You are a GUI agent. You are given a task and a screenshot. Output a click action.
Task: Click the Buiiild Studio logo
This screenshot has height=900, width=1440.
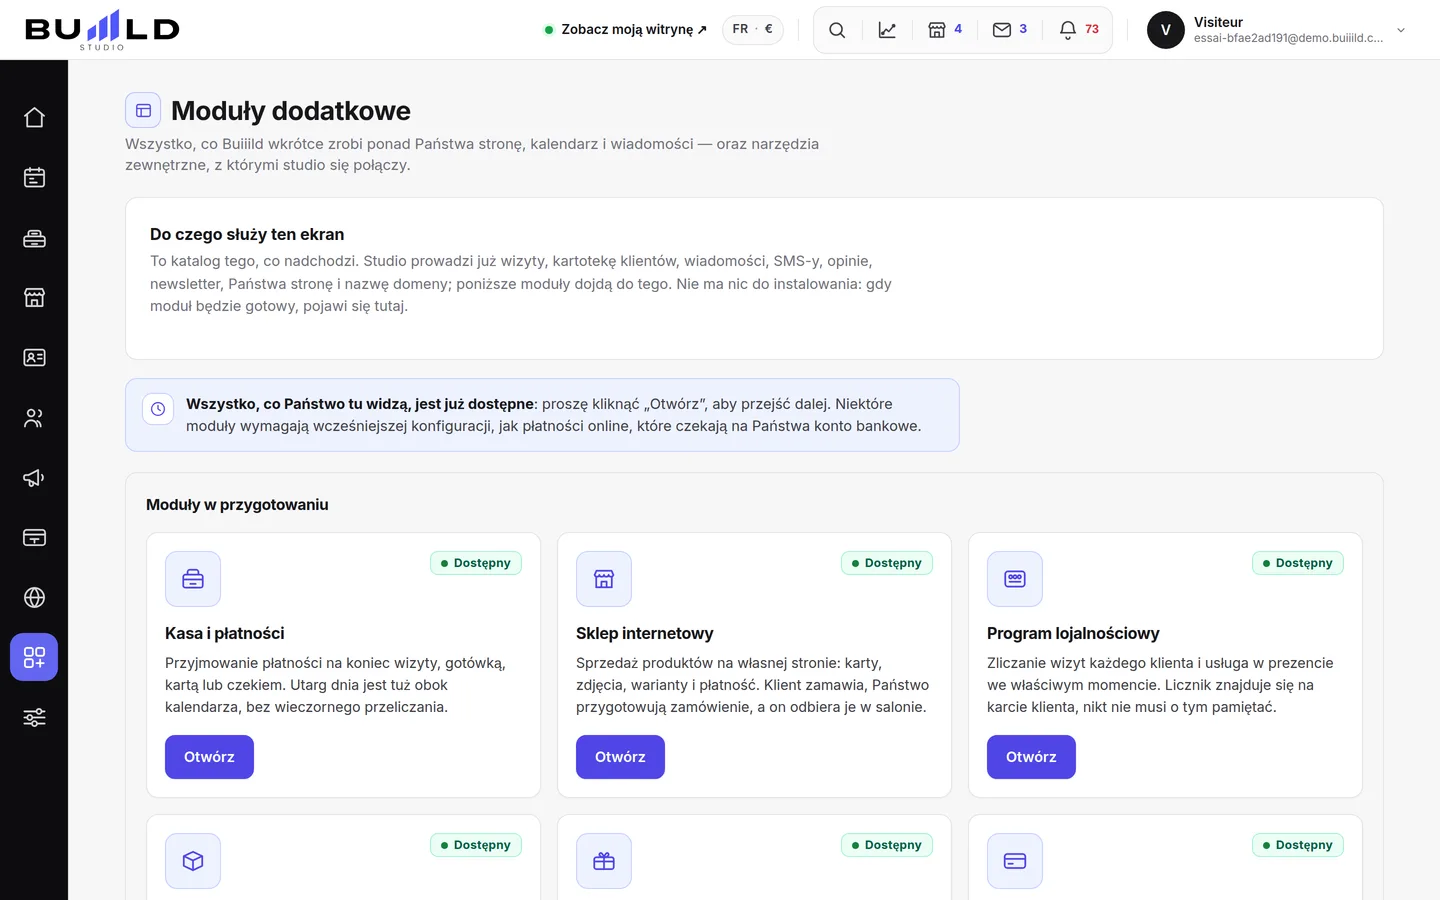(x=102, y=30)
